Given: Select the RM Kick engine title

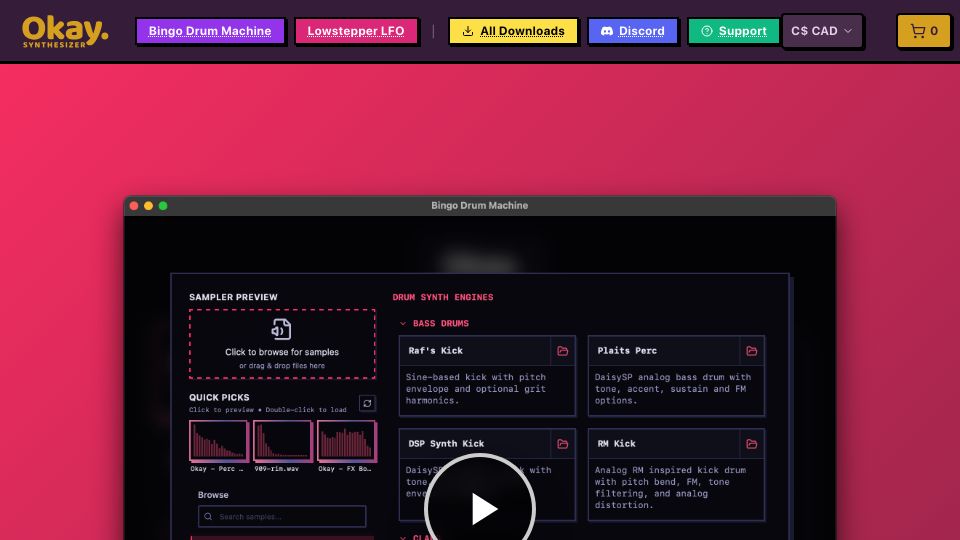Looking at the screenshot, I should tap(617, 444).
